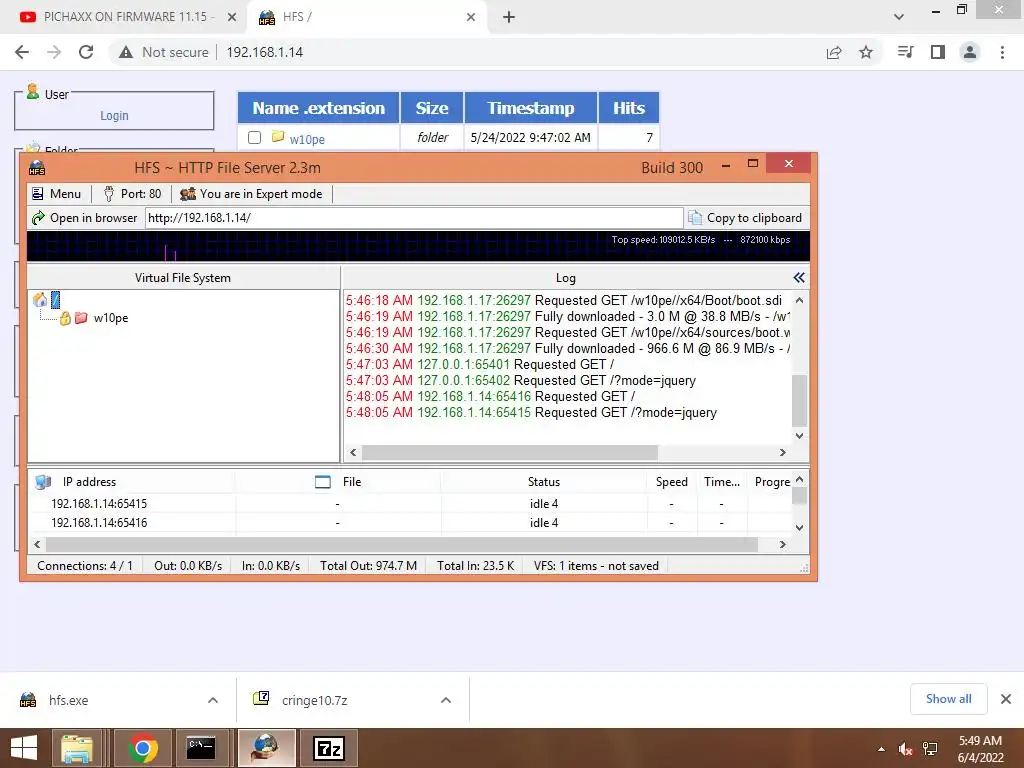Open the w10pe folder link

tap(307, 139)
